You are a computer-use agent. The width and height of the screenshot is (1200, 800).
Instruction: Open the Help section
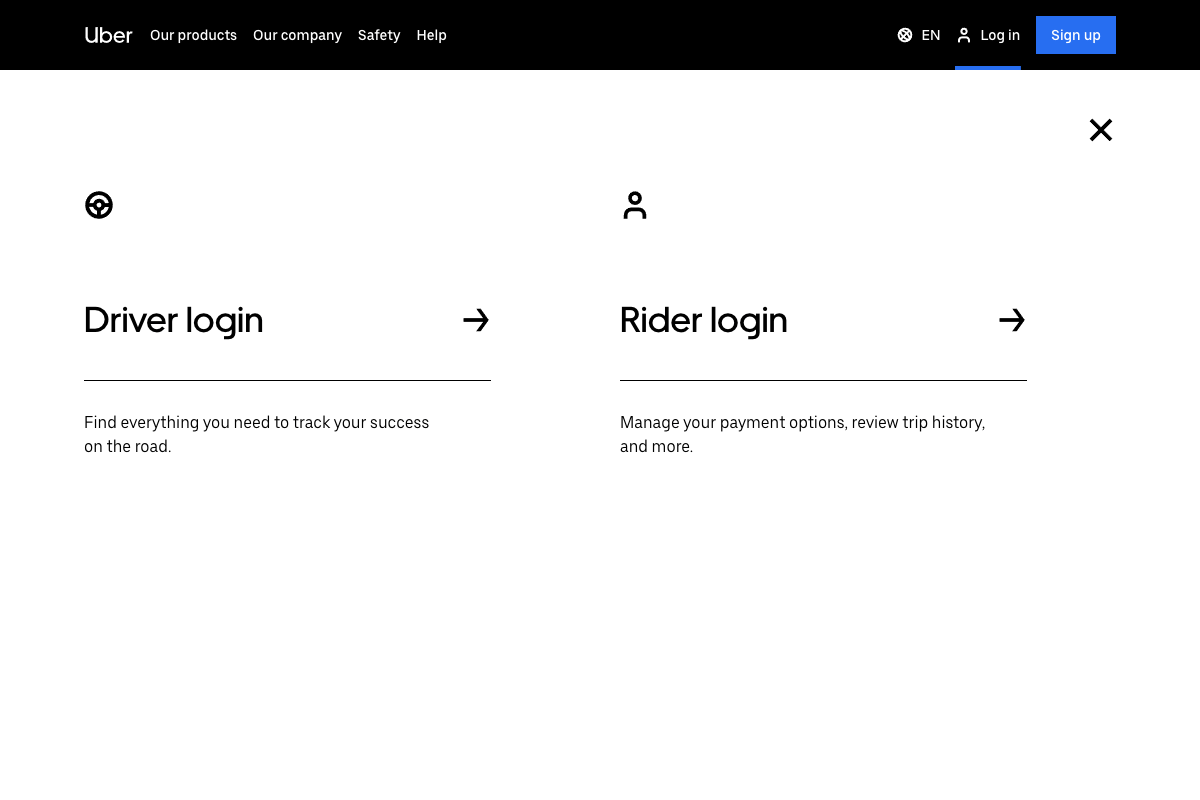tap(431, 35)
